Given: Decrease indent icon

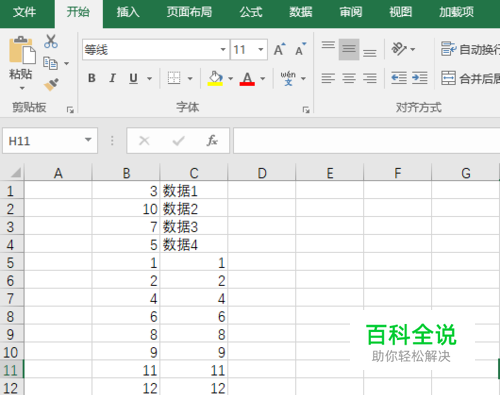Looking at the screenshot, I should click(399, 78).
